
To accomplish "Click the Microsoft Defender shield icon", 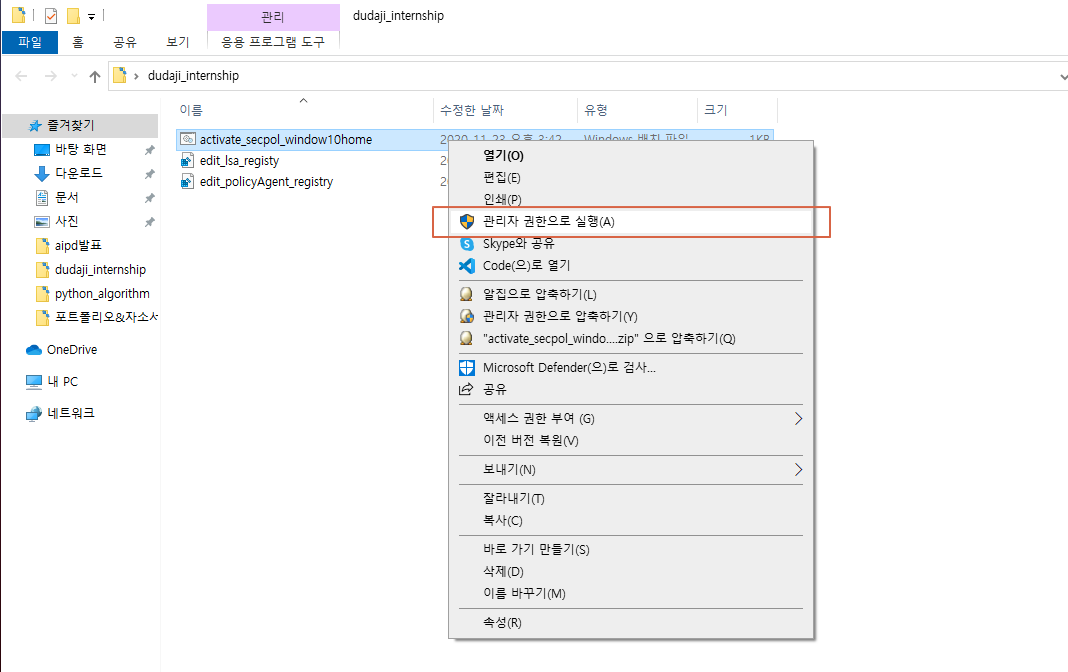I will [x=466, y=368].
